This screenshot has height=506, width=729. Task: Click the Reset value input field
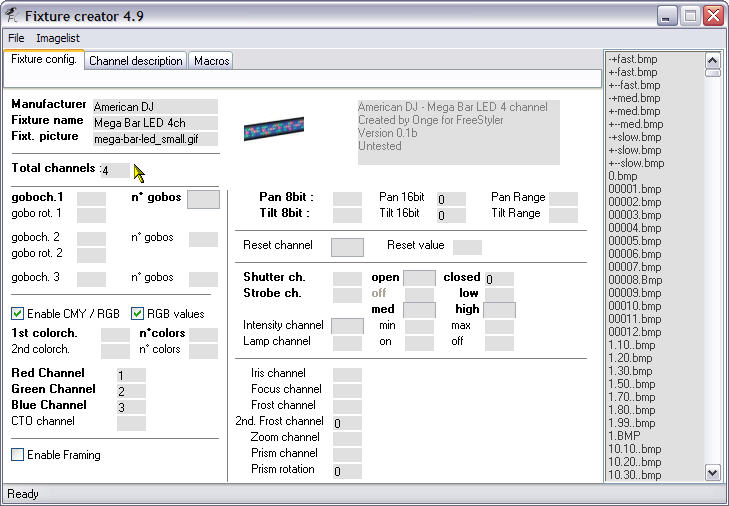pos(467,247)
